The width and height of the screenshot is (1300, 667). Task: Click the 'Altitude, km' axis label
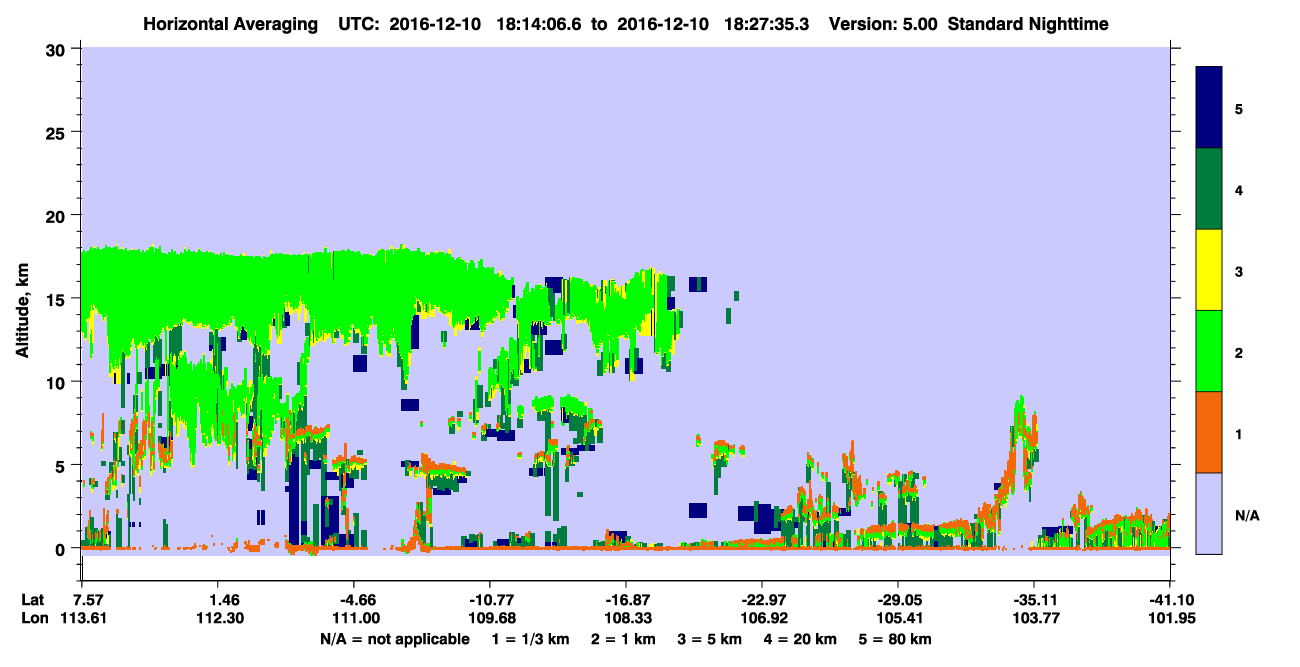coord(22,313)
